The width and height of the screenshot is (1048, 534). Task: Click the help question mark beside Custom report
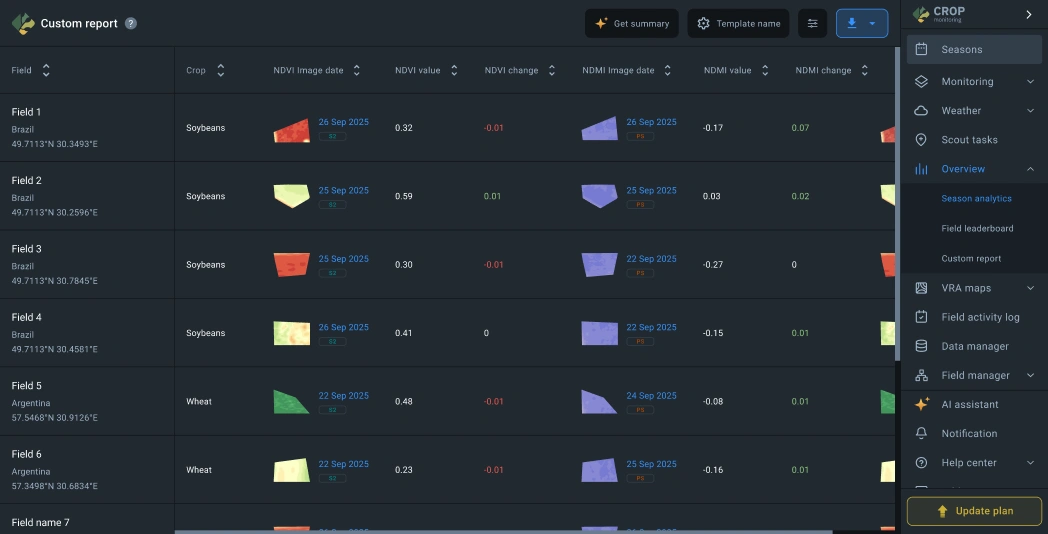131,24
